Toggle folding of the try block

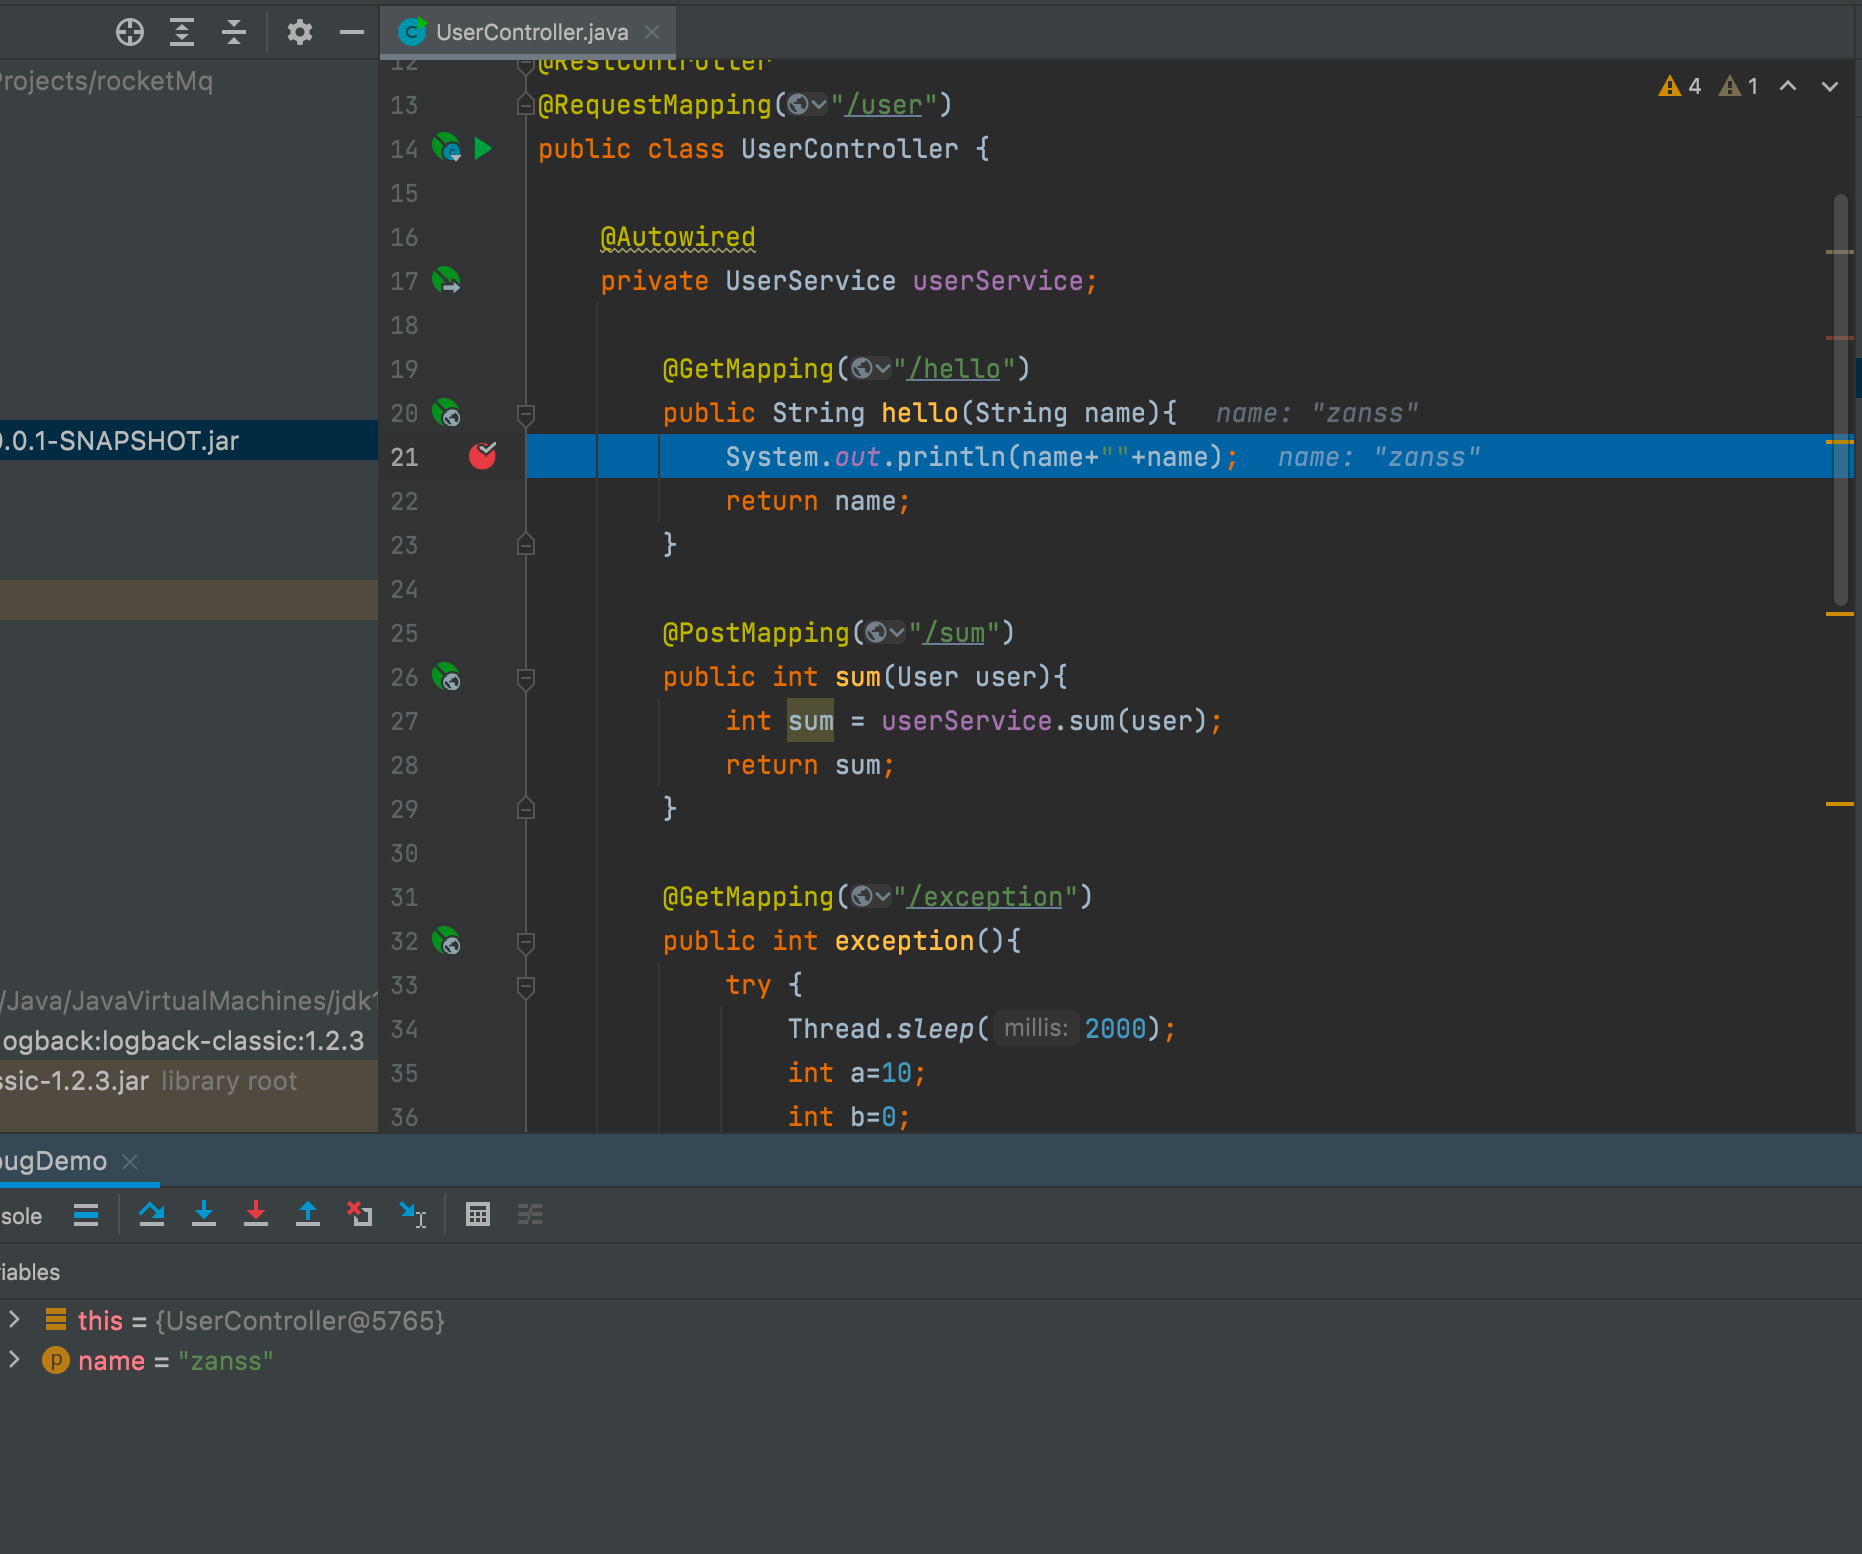click(x=526, y=985)
